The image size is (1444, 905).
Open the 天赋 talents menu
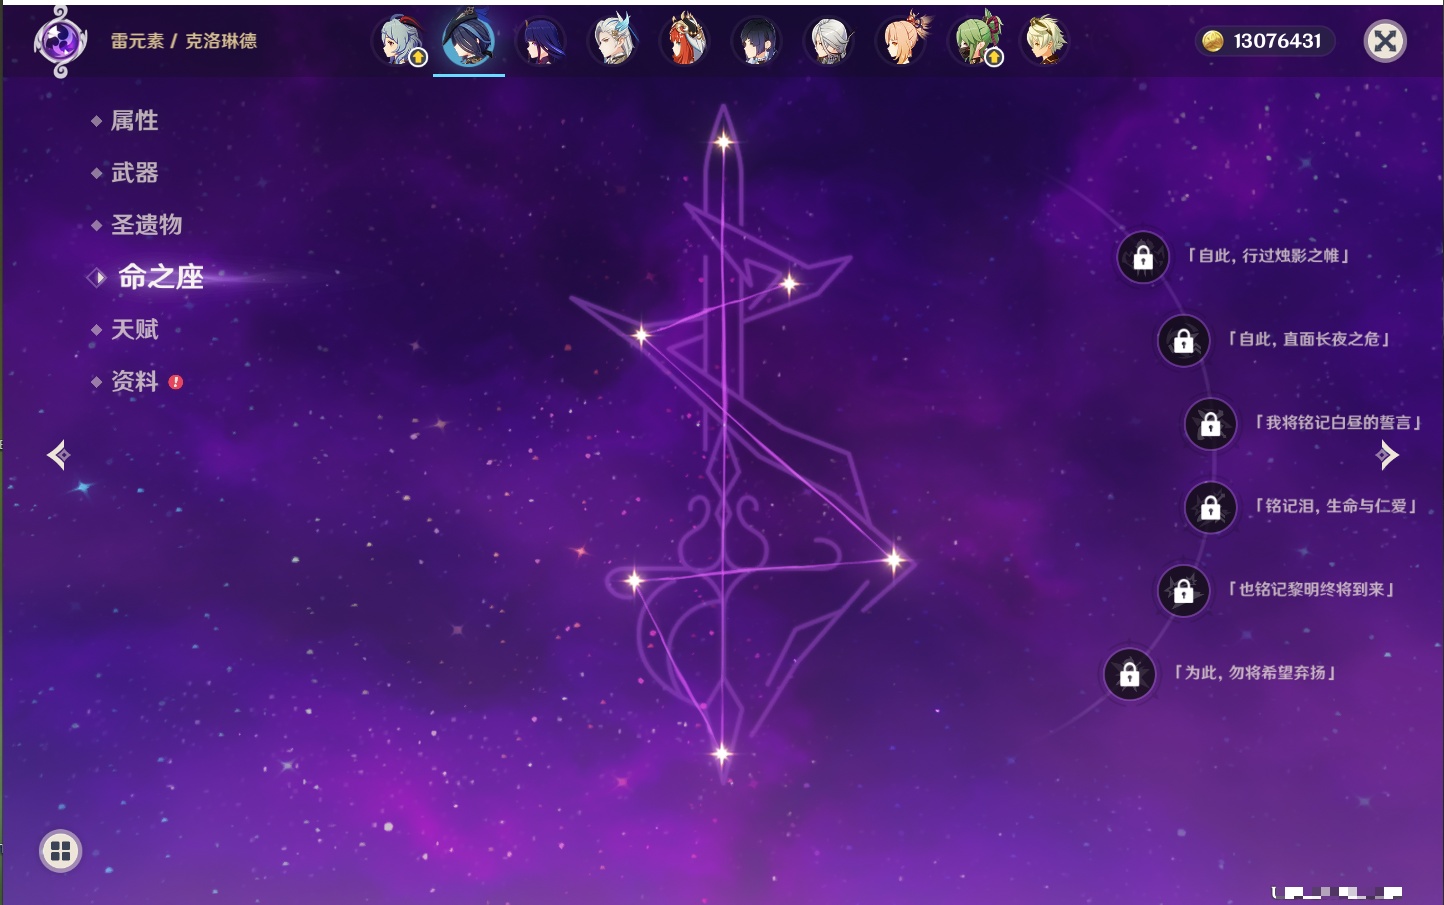pos(134,329)
